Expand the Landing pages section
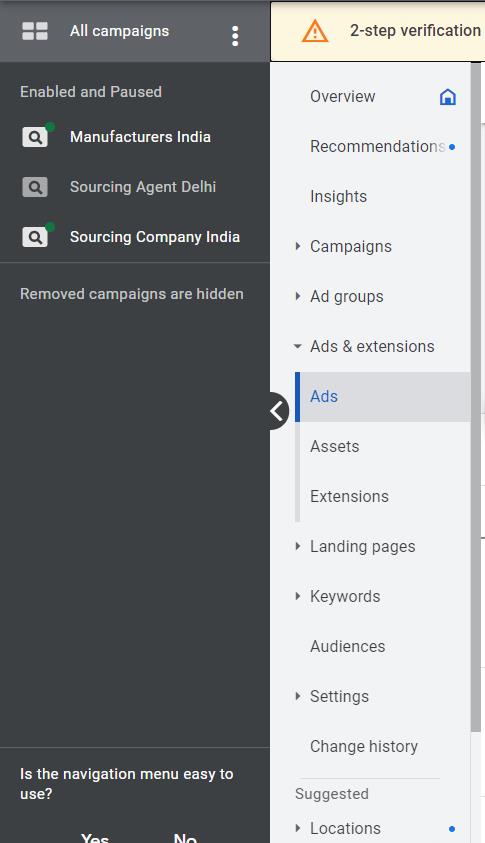Screen dimensions: 485x843 coord(298,546)
